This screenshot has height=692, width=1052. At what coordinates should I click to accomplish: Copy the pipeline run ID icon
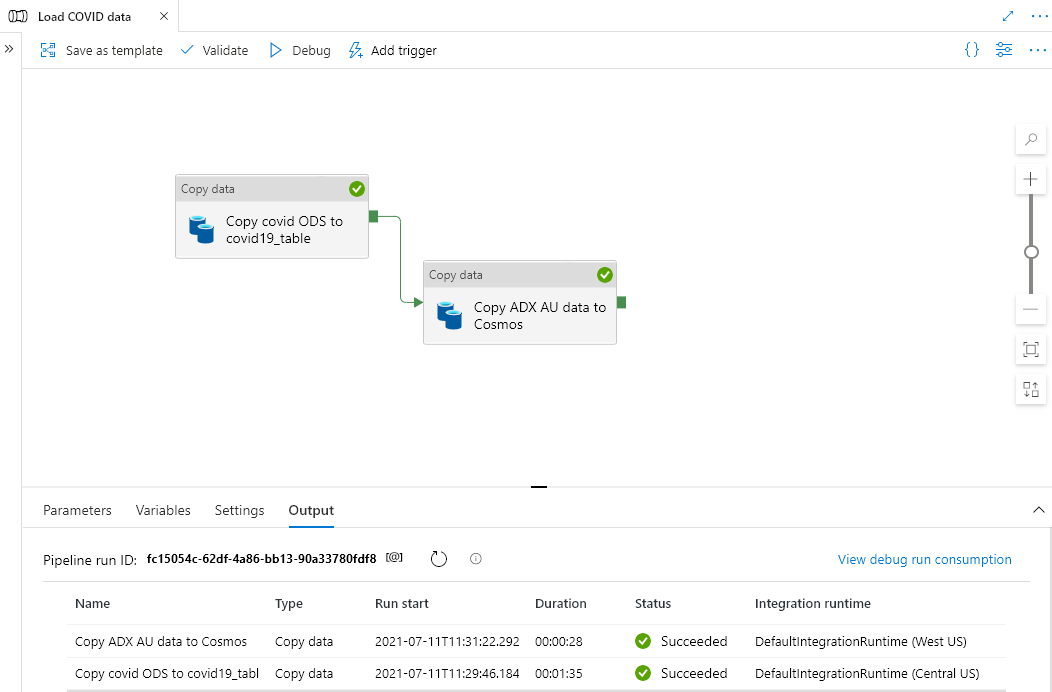pyautogui.click(x=394, y=558)
